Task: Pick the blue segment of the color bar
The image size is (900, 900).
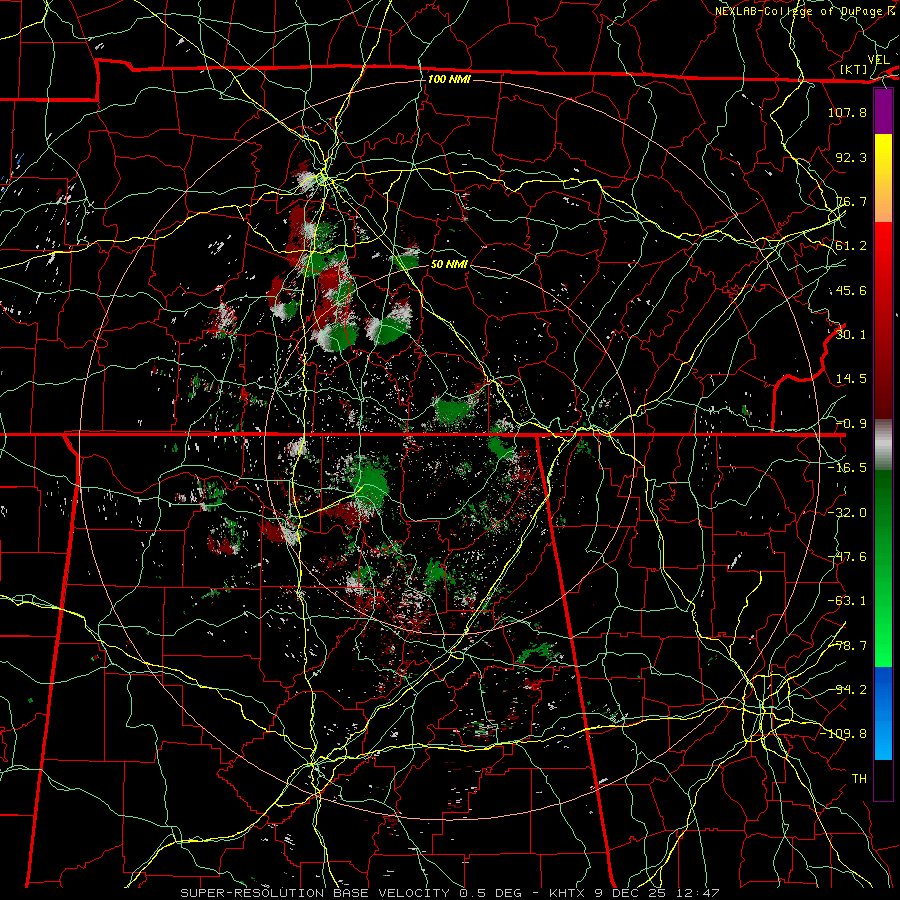Action: pos(883,713)
